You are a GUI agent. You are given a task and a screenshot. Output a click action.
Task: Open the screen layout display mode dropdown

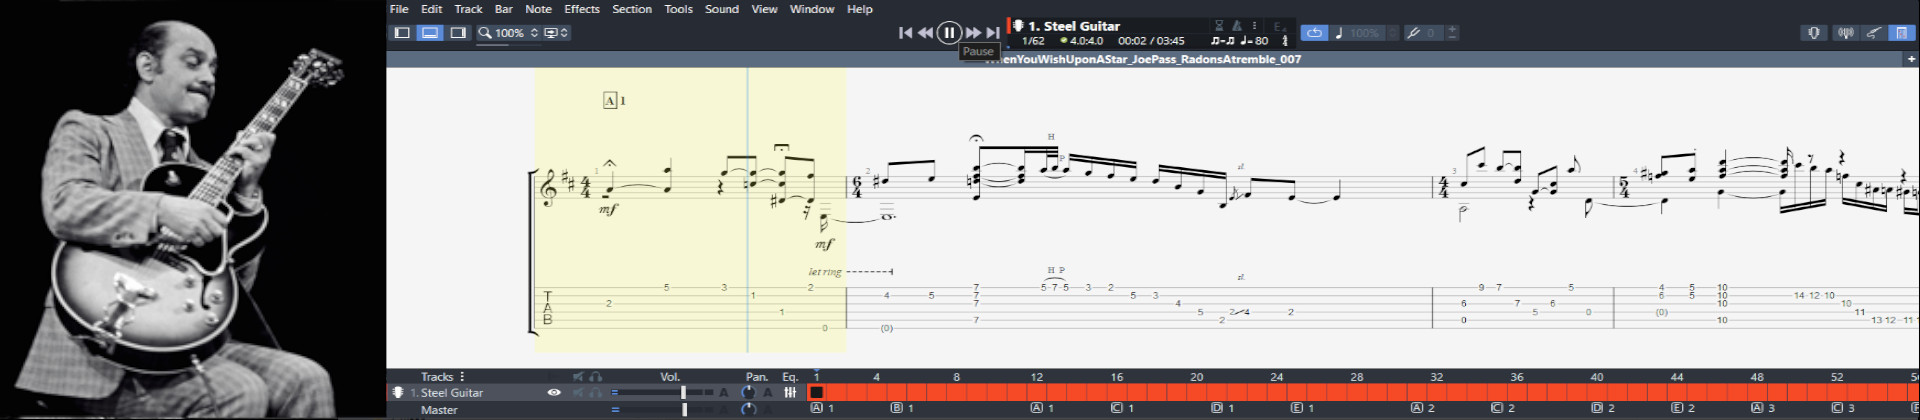(557, 33)
